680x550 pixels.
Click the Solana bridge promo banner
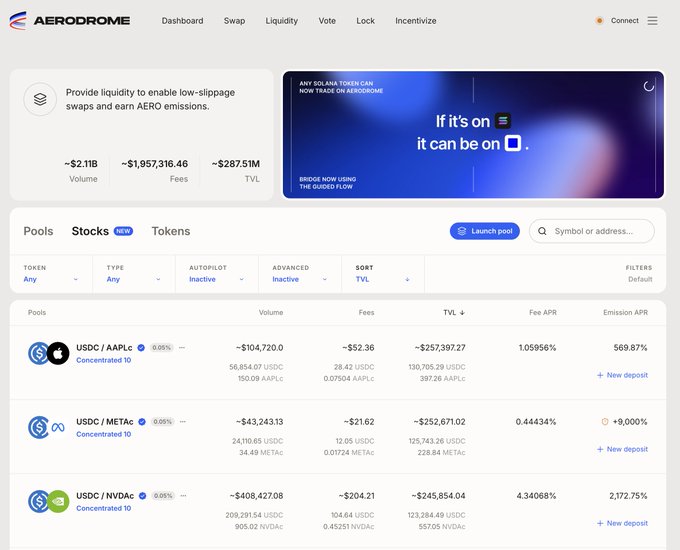pyautogui.click(x=473, y=134)
